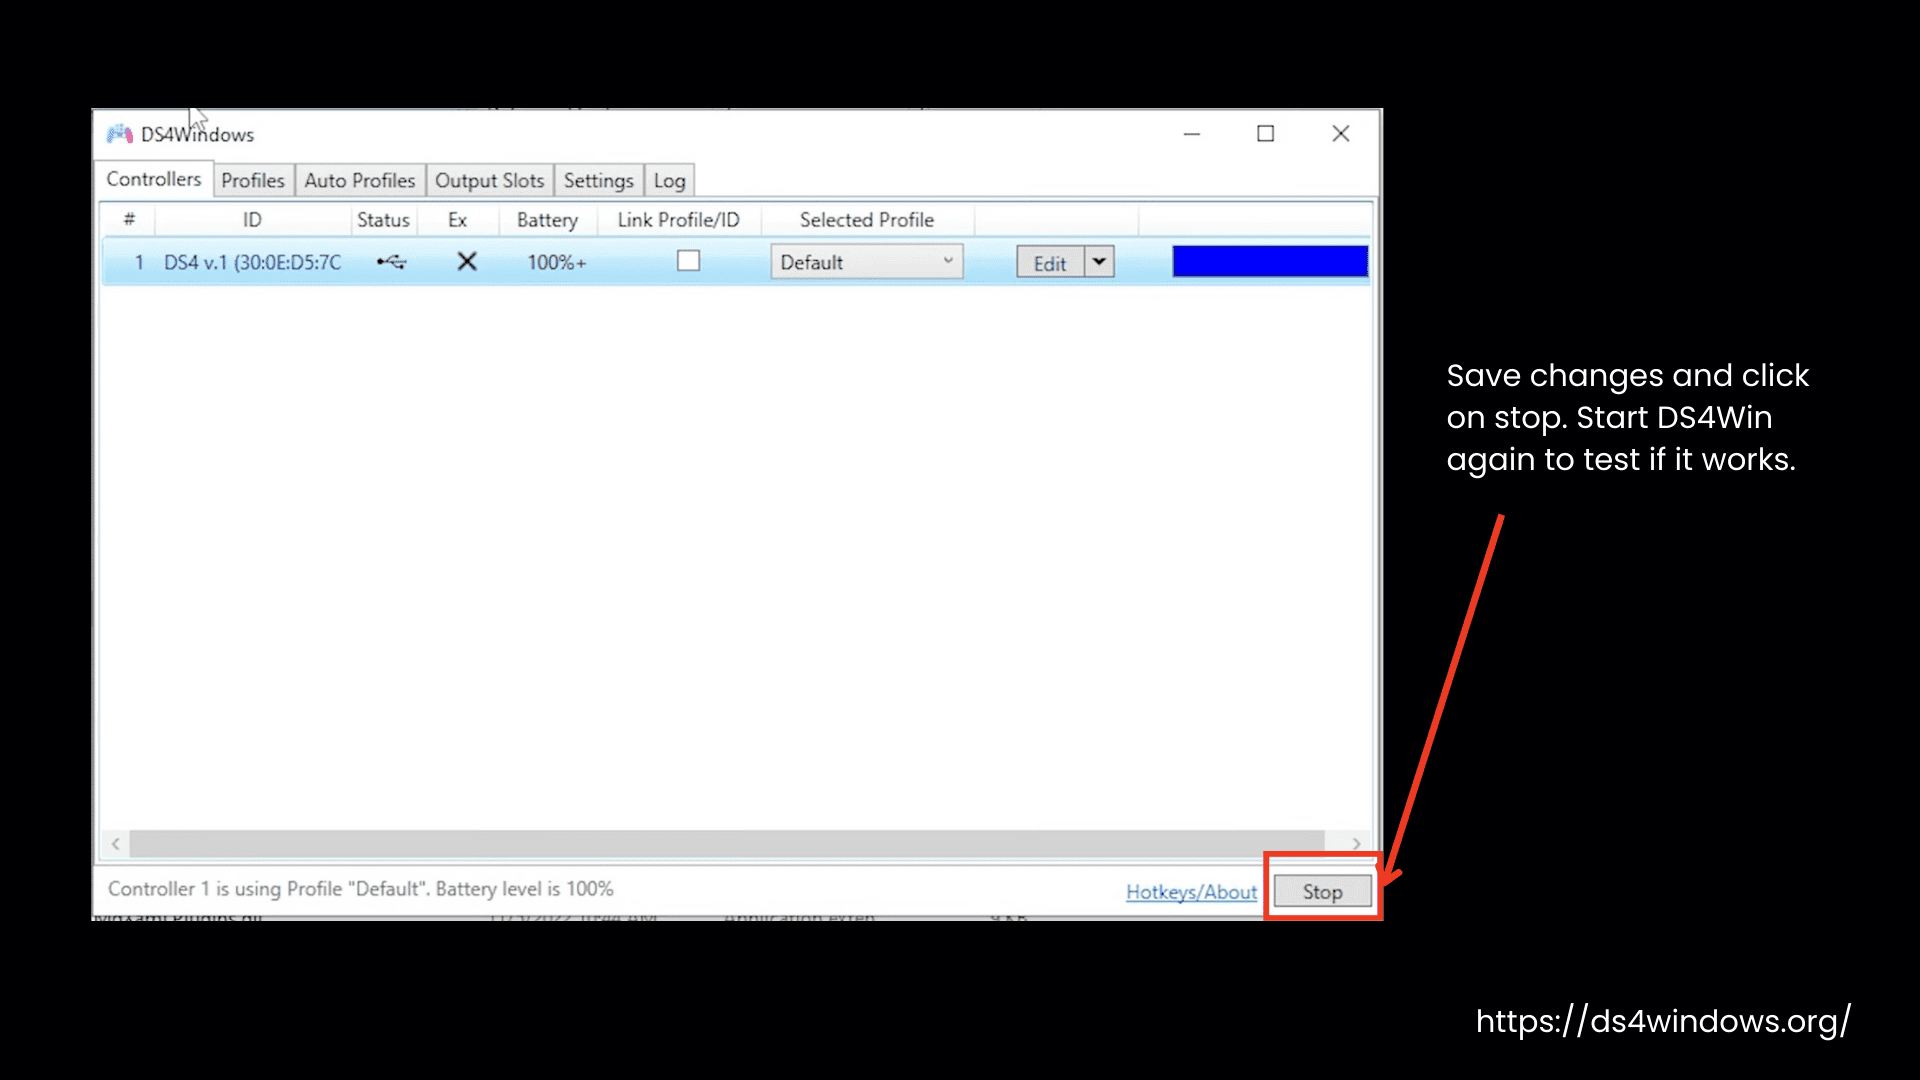This screenshot has height=1080, width=1920.
Task: Click the # column header
Action: tap(129, 220)
